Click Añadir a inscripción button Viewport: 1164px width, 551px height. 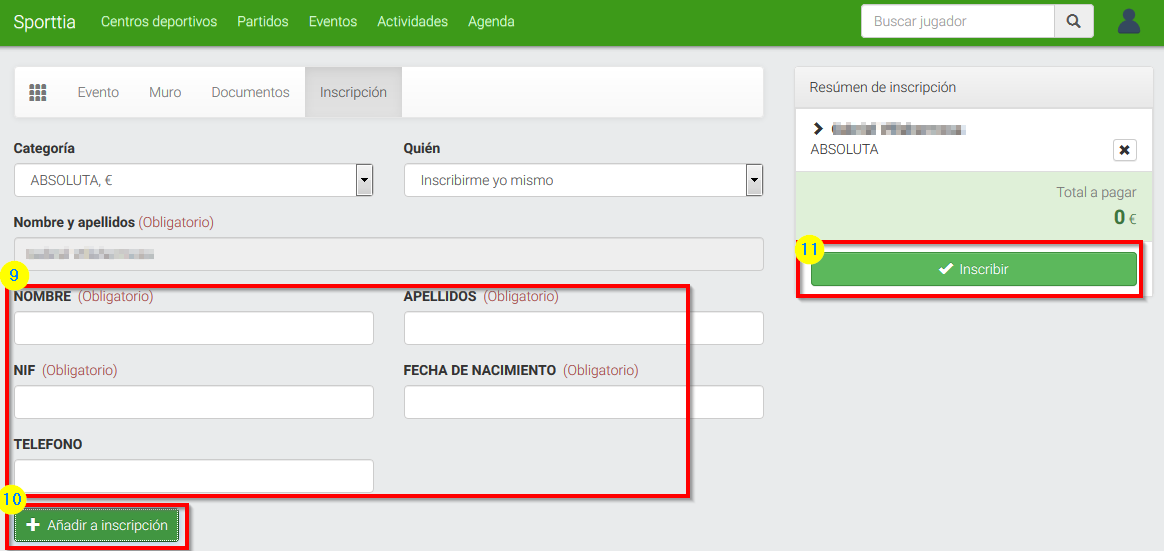pos(97,525)
